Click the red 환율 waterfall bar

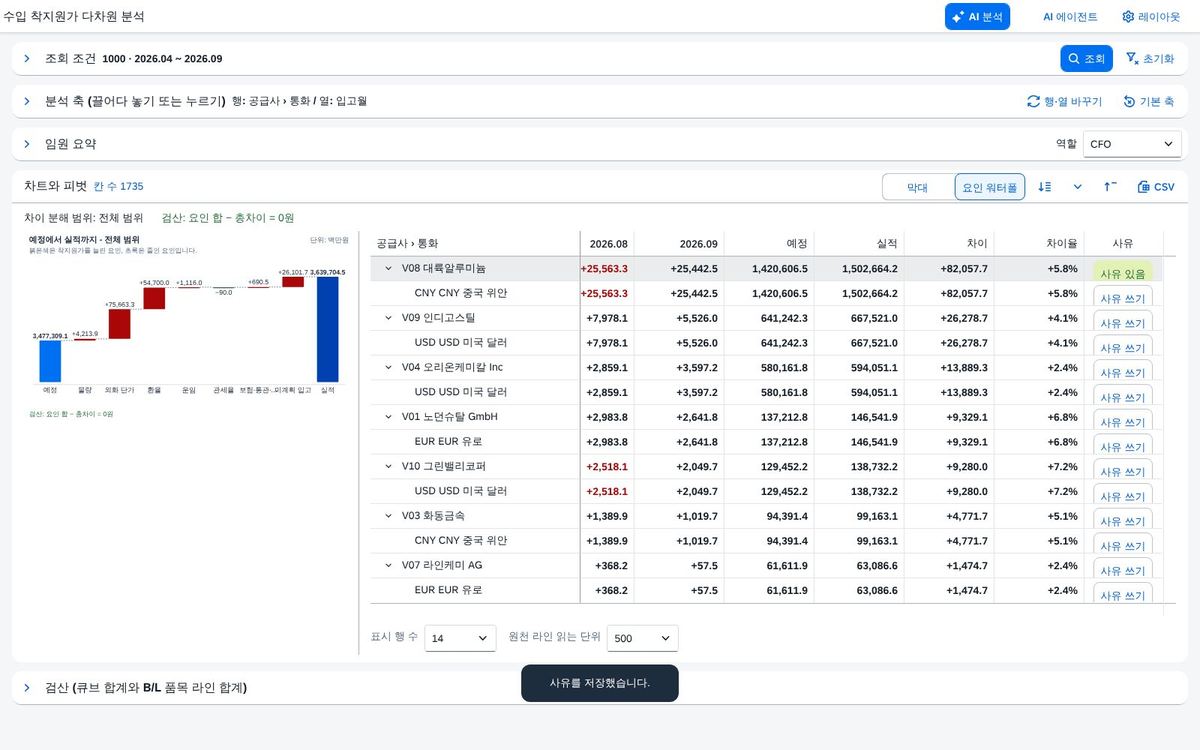pyautogui.click(x=154, y=298)
